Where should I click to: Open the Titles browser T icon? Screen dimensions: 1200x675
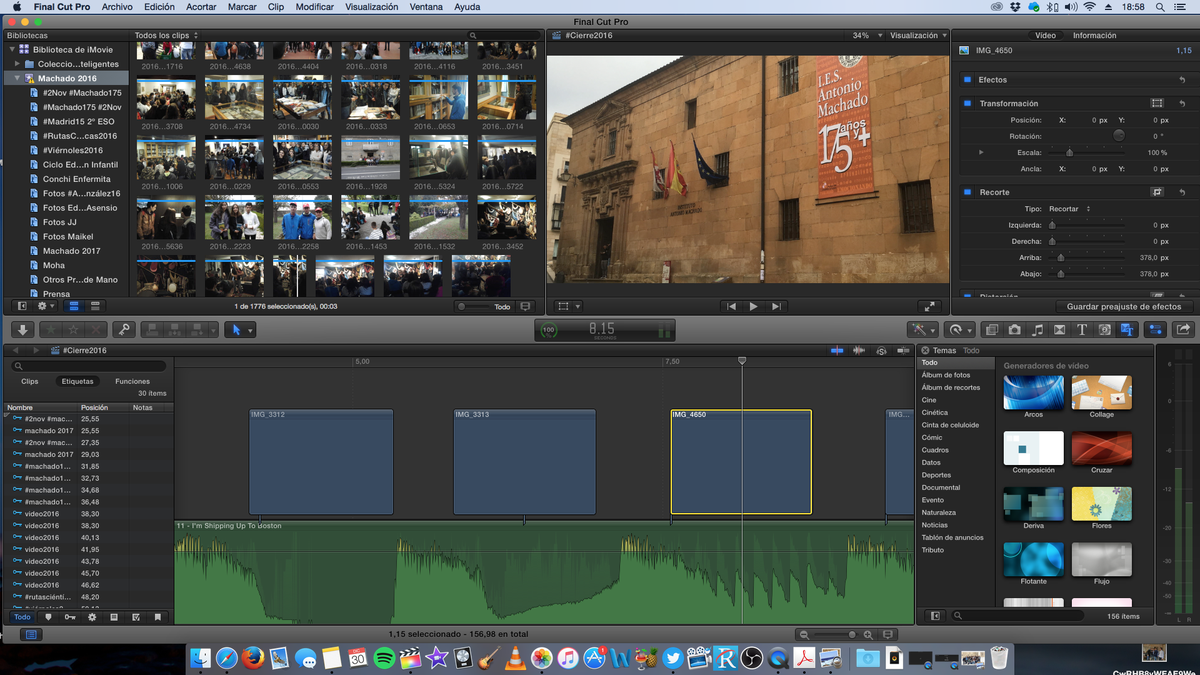click(1082, 329)
